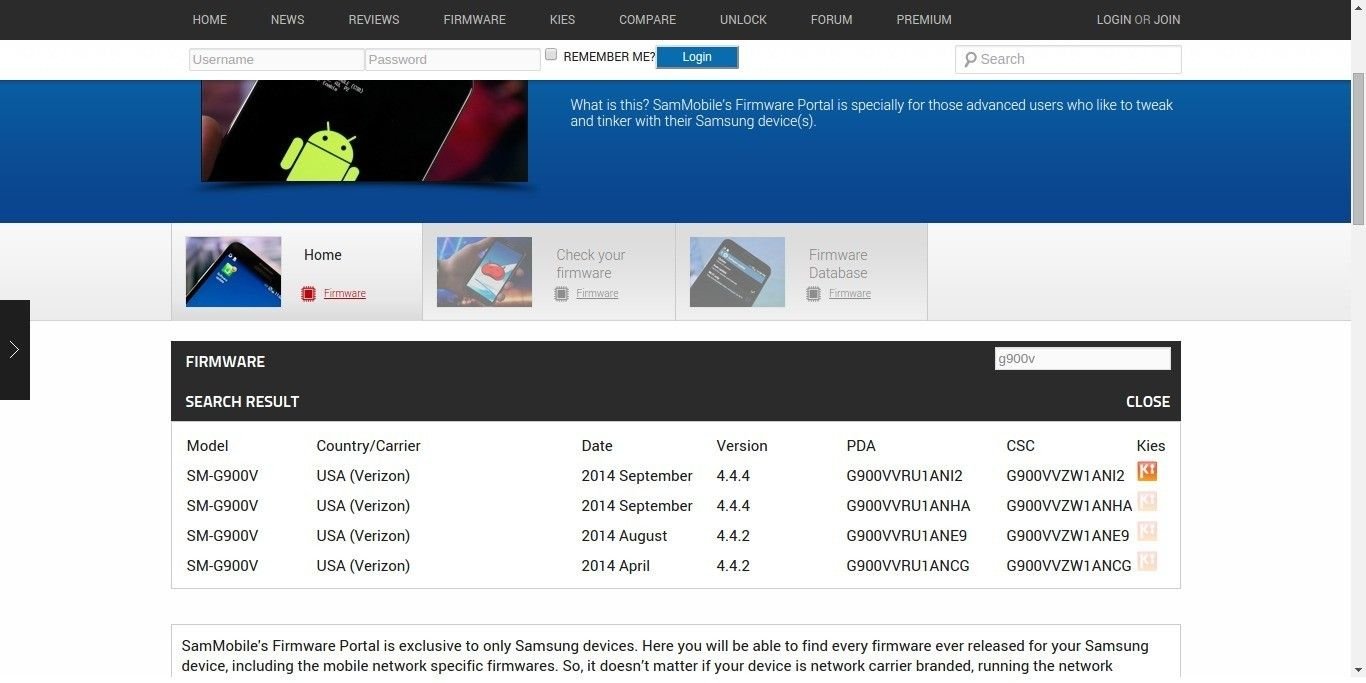Viewport: 1366px width, 683px height.
Task: Click the Version column header
Action: coord(742,446)
